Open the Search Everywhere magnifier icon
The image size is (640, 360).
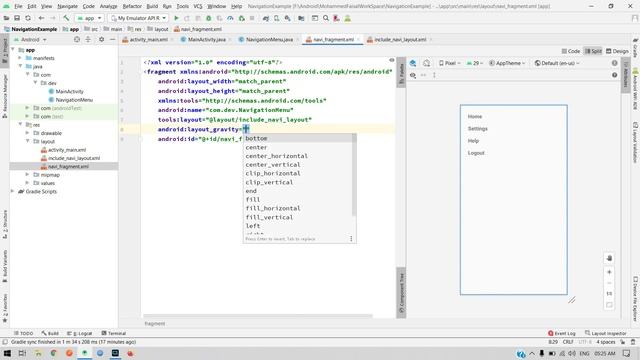(x=326, y=18)
